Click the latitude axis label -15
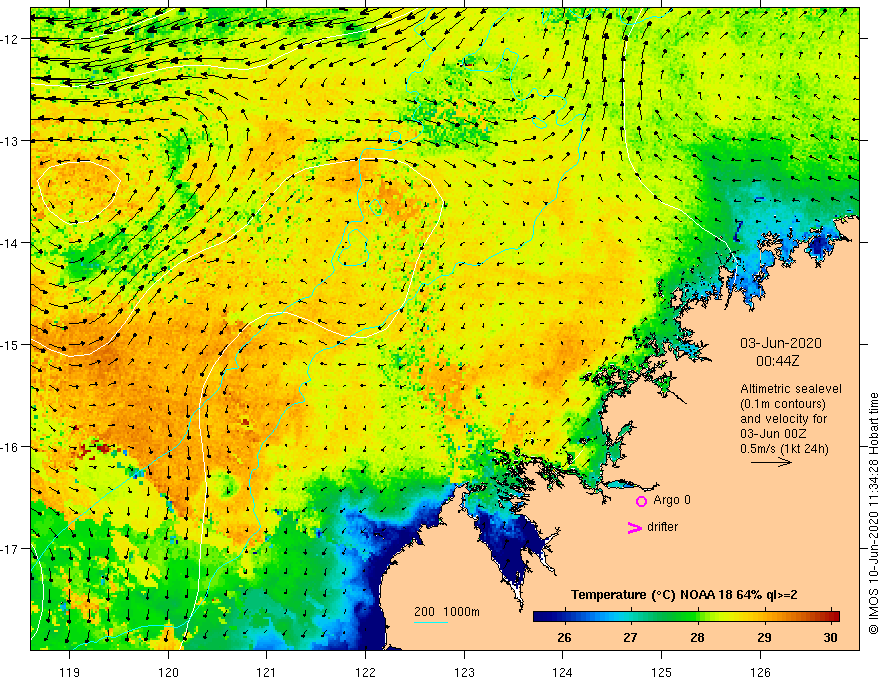Screen dimensions: 880x680 click(10, 345)
